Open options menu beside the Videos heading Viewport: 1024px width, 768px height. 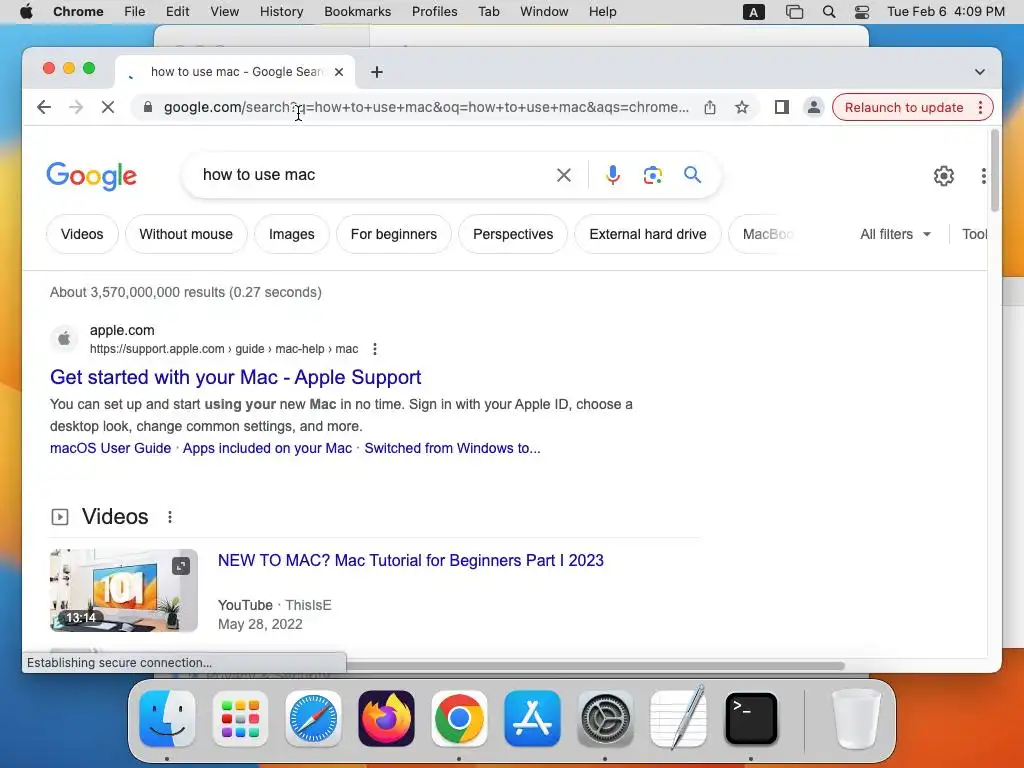point(170,517)
